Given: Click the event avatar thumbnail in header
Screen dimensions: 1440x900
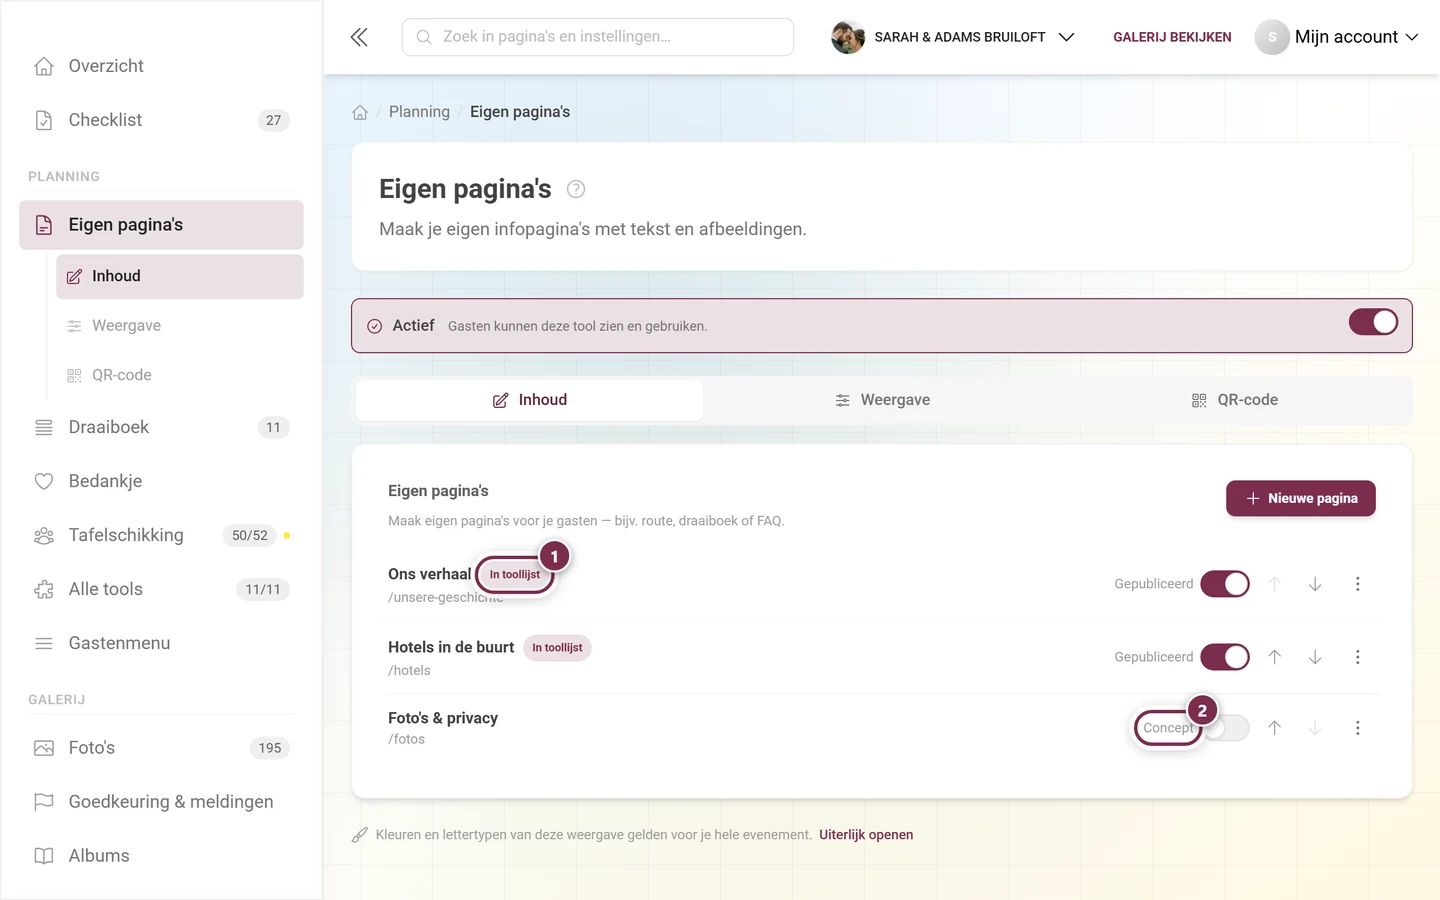Looking at the screenshot, I should click(x=848, y=37).
